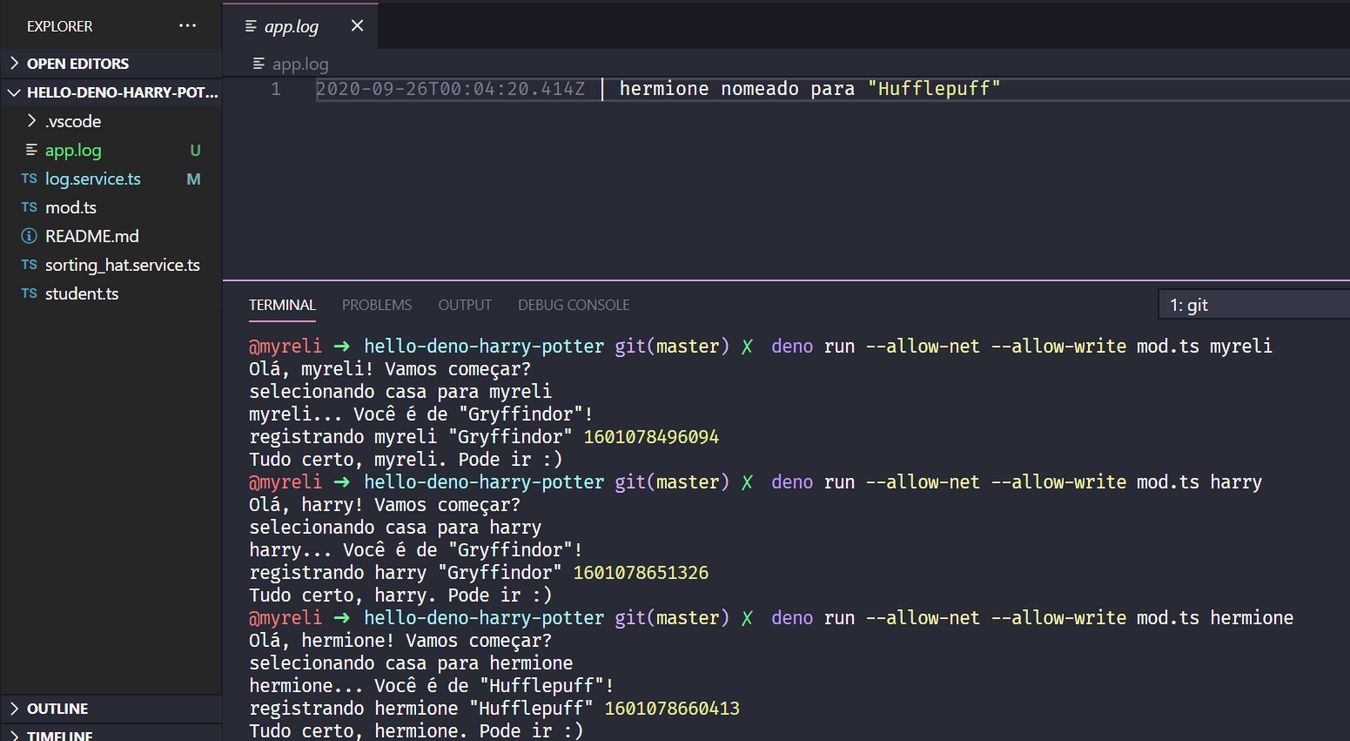
Task: Click line 1 text in the editor
Action: coord(808,89)
